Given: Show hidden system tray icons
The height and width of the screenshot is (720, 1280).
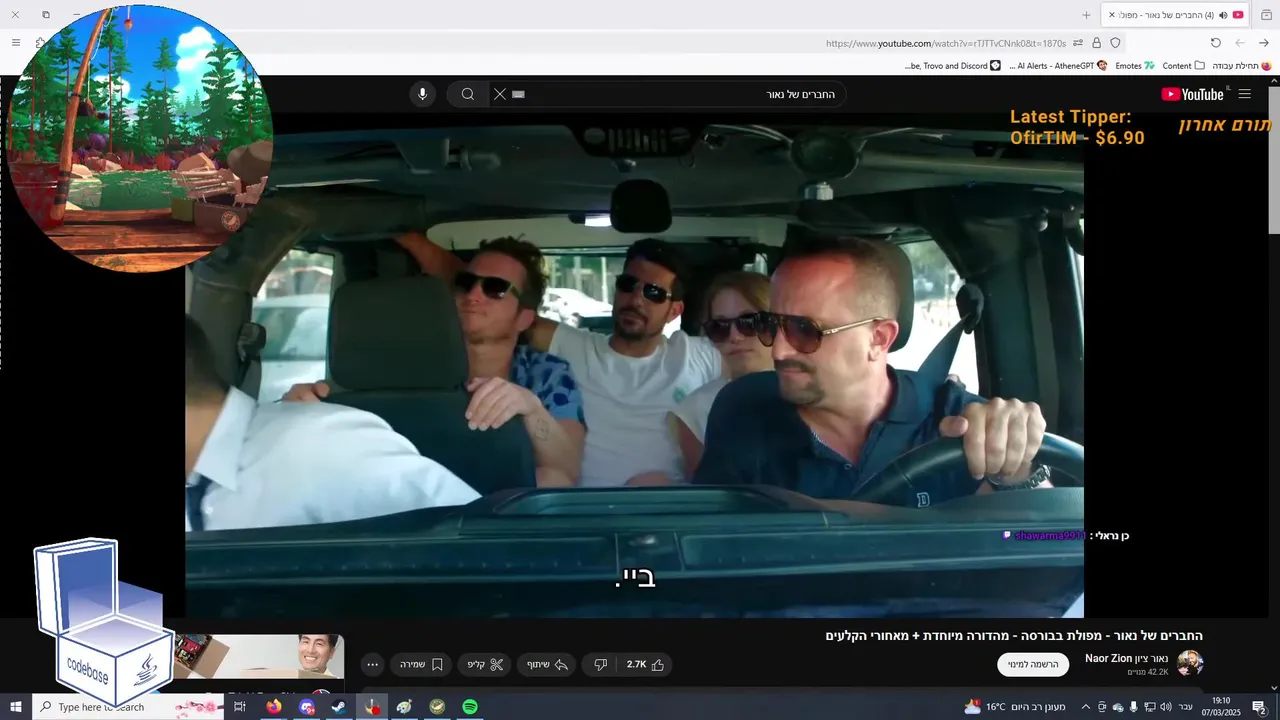Looking at the screenshot, I should click(1085, 707).
